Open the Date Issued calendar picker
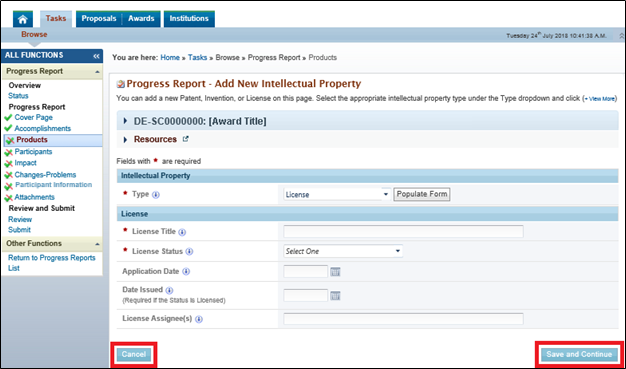Viewport: 626px width, 369px height. pyautogui.click(x=335, y=296)
